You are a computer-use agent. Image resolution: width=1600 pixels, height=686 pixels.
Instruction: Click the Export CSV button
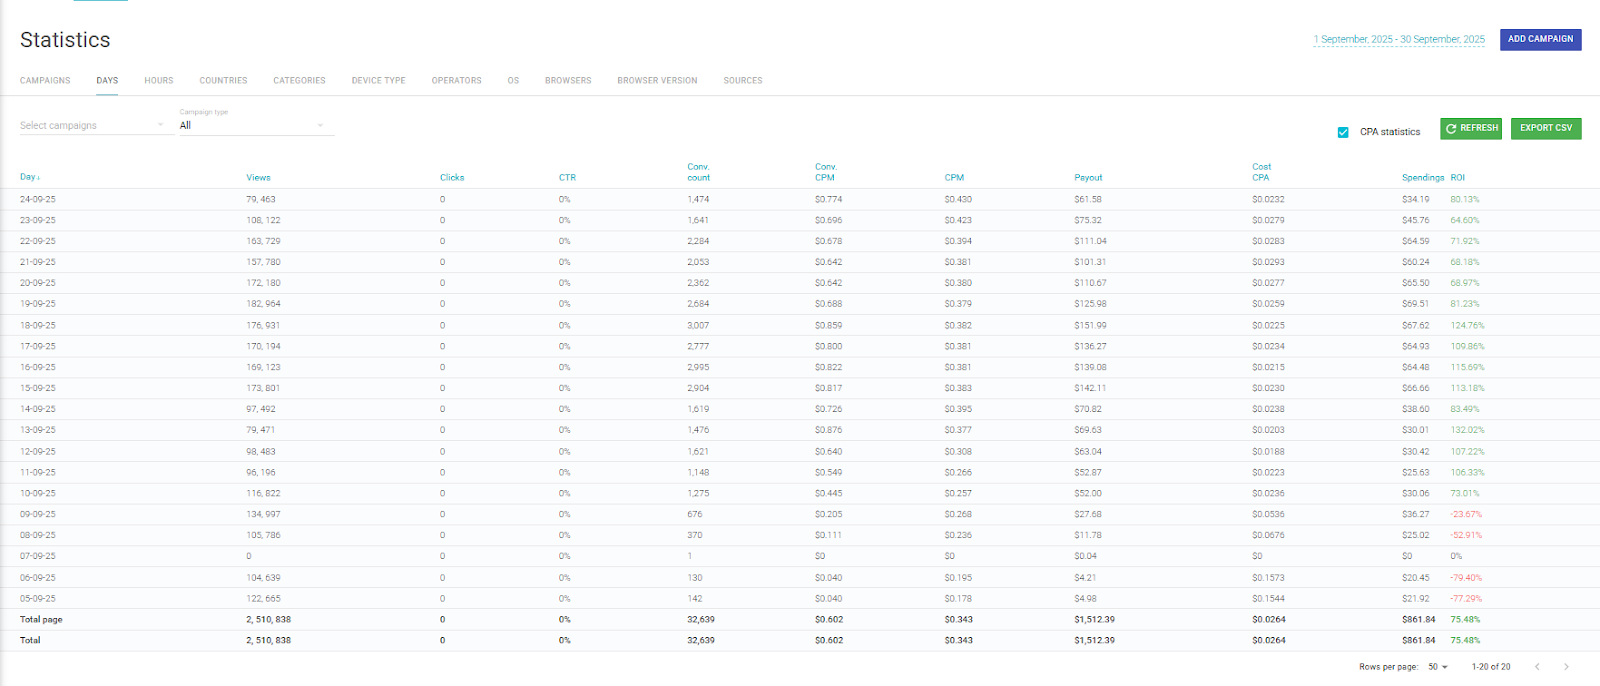tap(1545, 128)
